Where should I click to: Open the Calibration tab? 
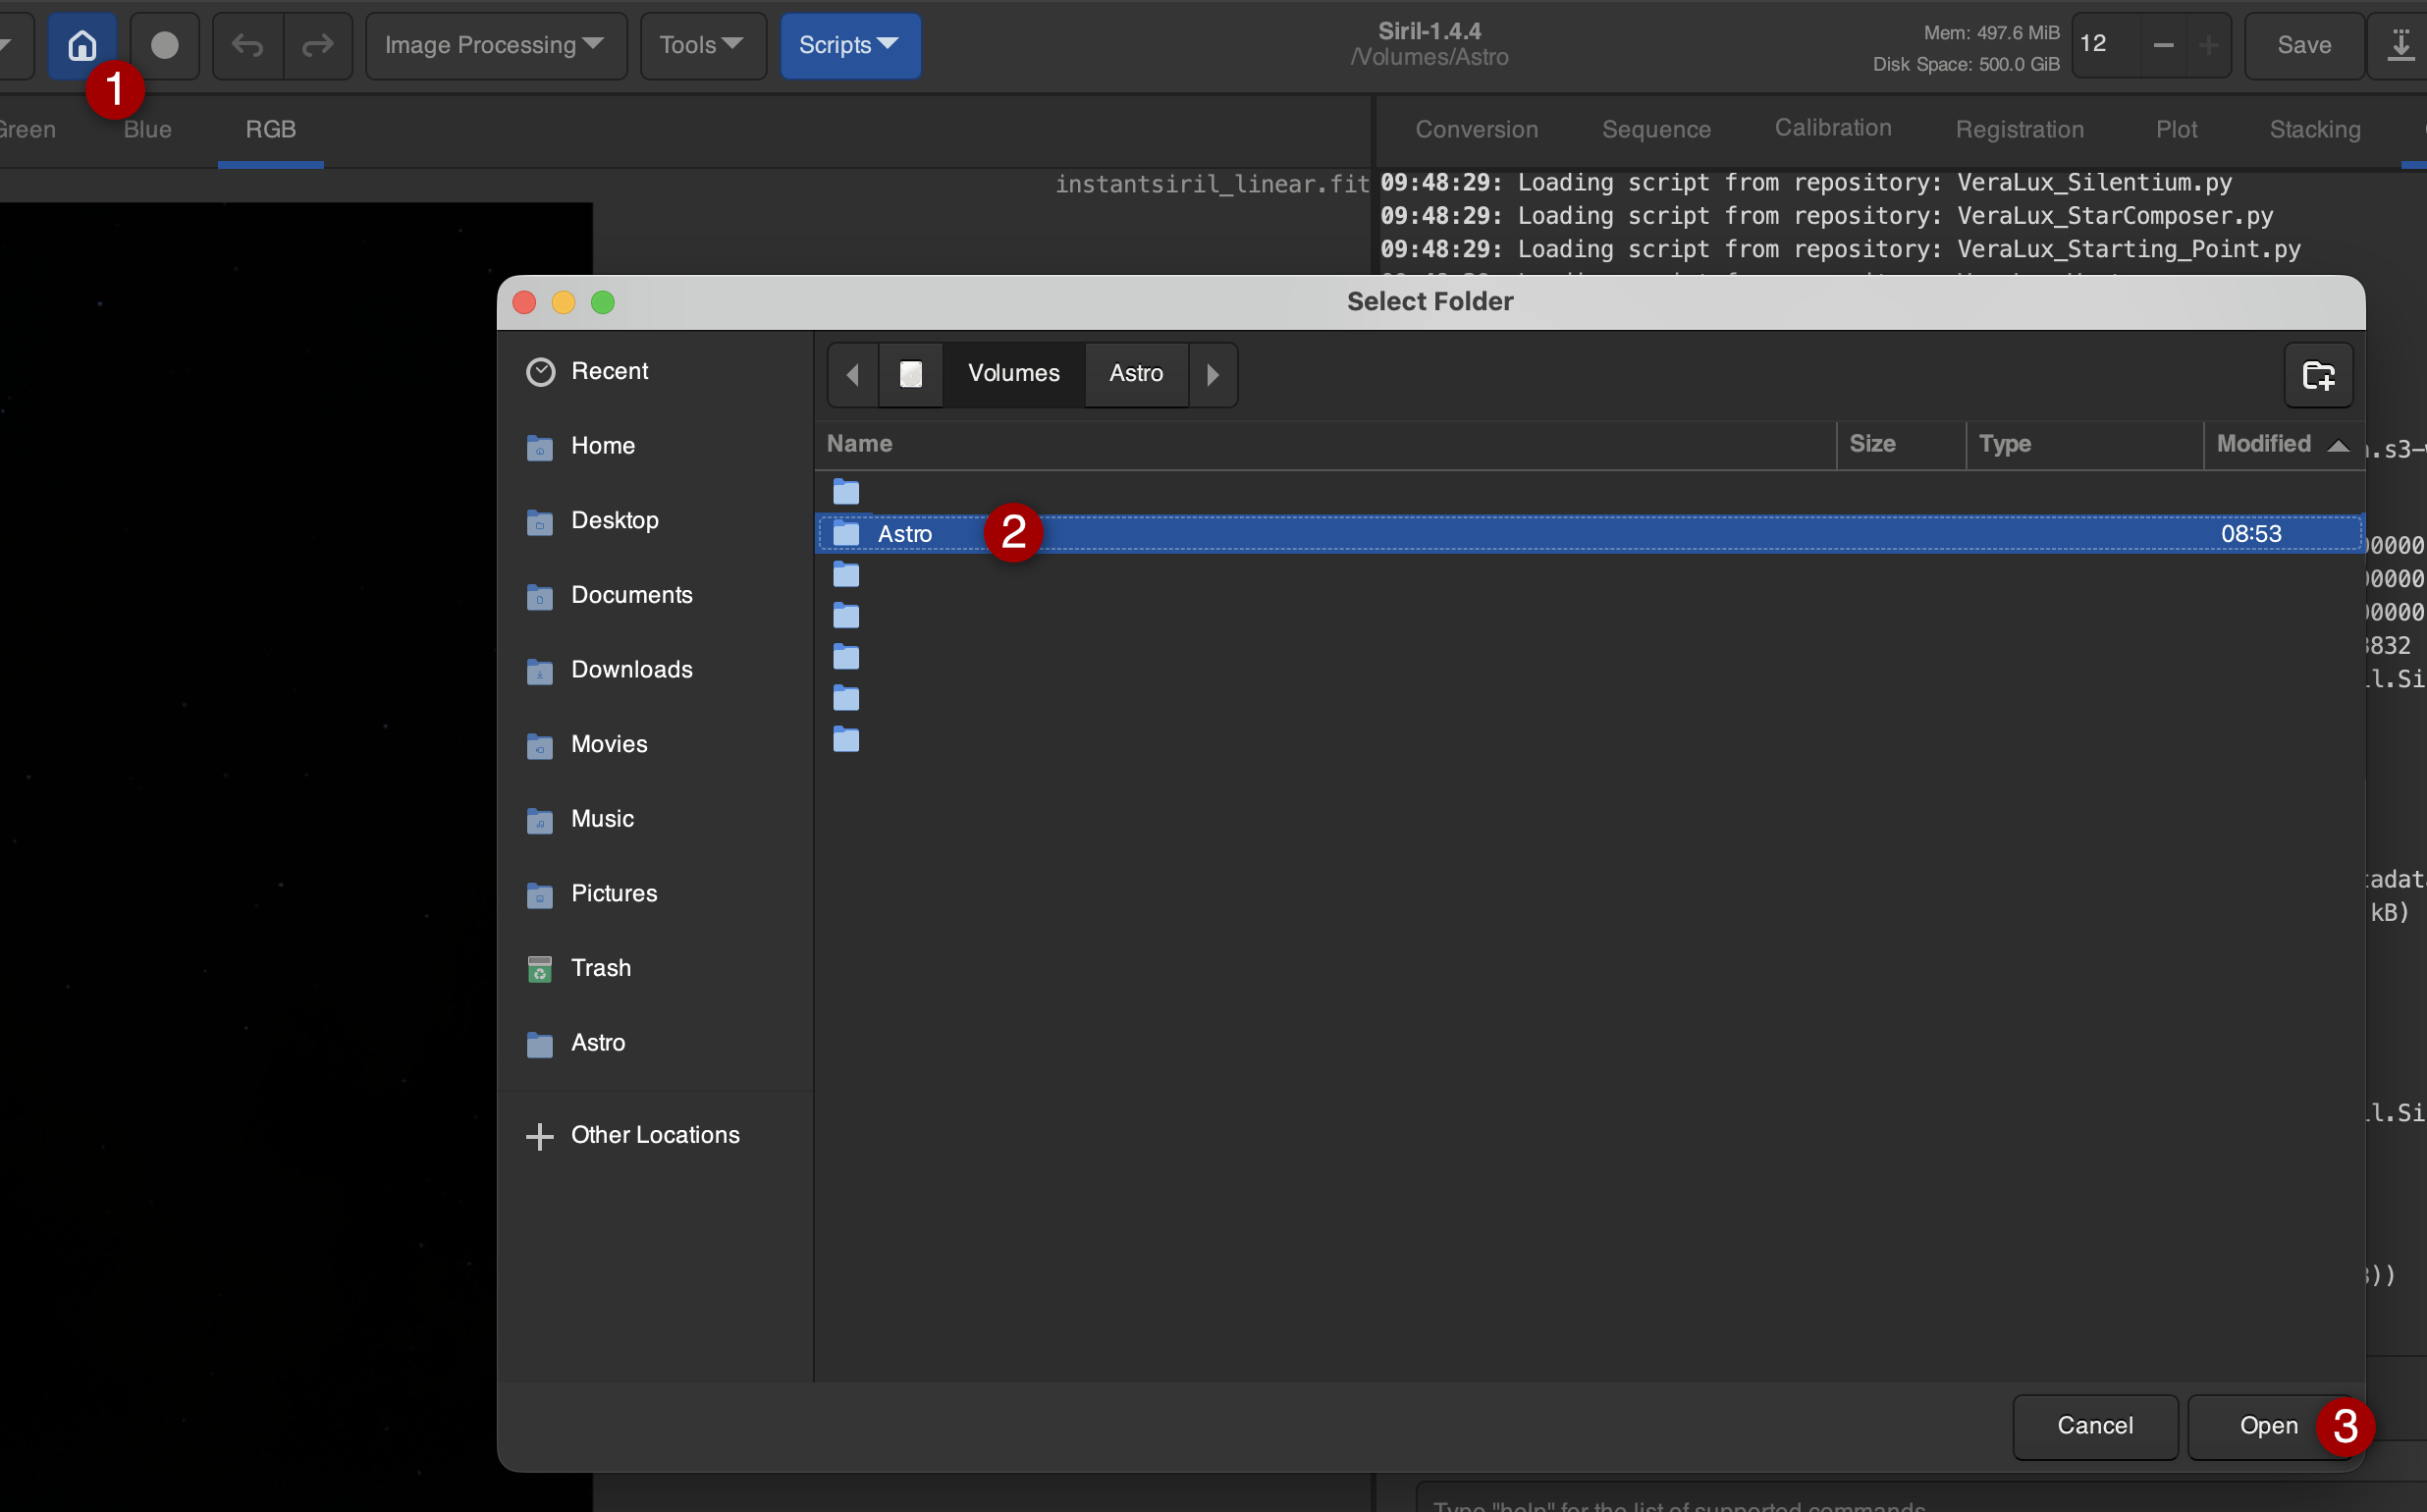1832,128
